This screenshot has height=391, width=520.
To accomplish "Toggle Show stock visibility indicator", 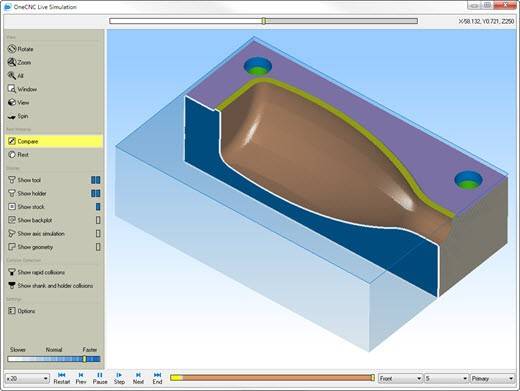I will tap(98, 207).
